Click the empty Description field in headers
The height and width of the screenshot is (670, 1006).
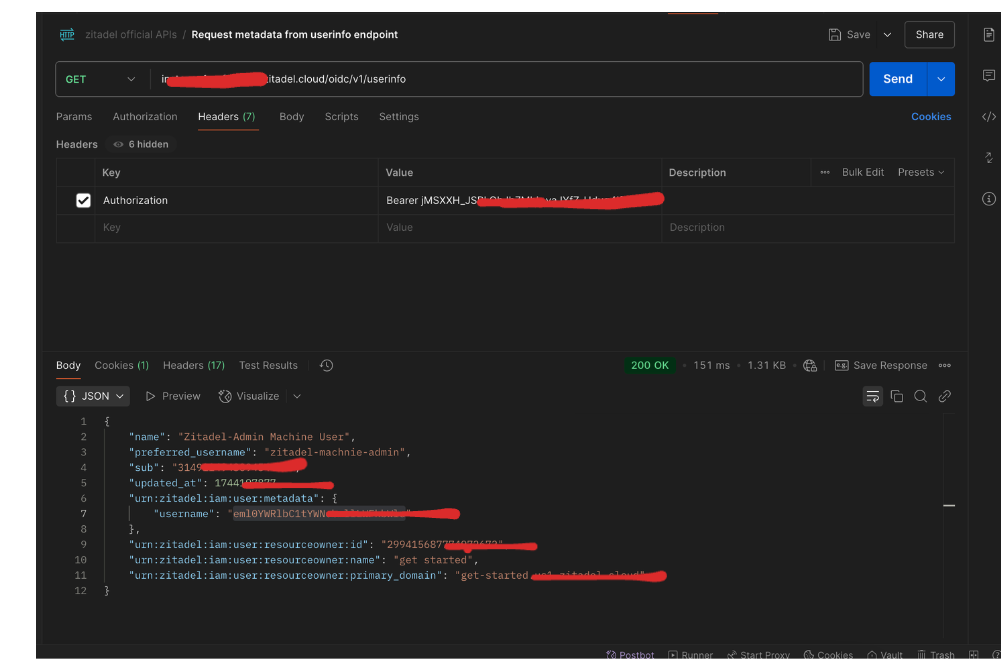pyautogui.click(x=808, y=227)
